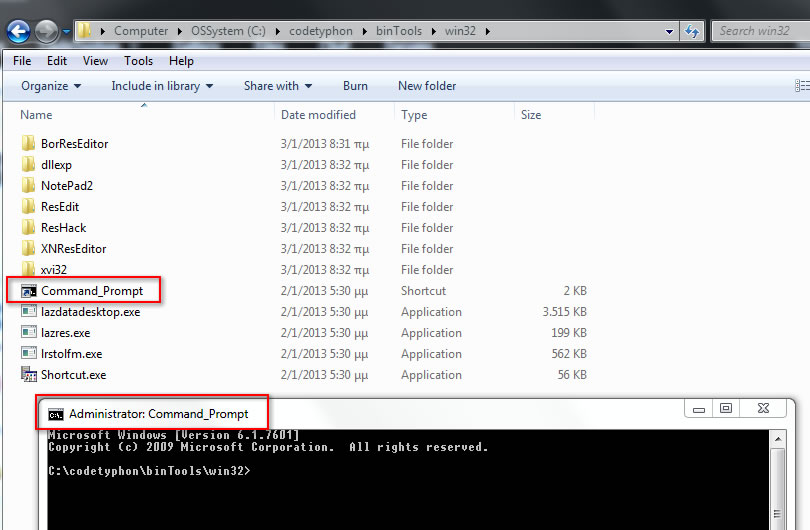Viewport: 810px width, 530px height.
Task: Click the Search win32 field
Action: point(759,32)
